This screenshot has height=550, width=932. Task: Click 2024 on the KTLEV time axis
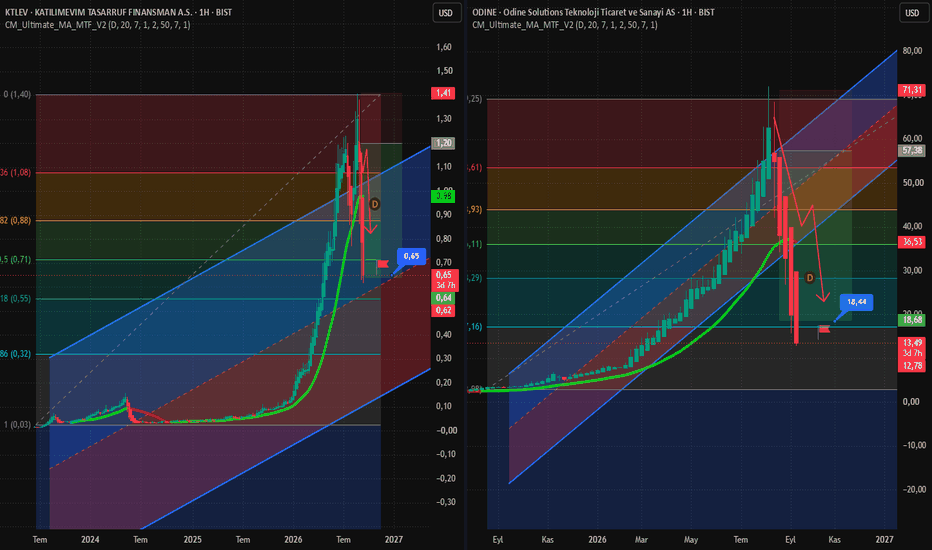point(90,540)
